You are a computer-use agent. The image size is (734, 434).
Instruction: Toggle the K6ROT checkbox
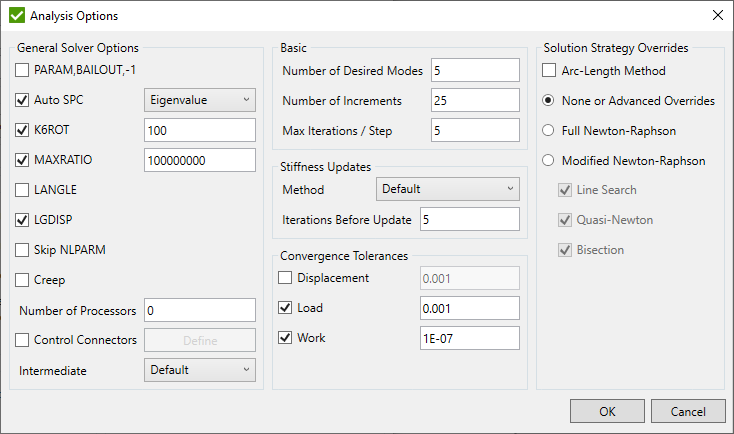pyautogui.click(x=24, y=130)
